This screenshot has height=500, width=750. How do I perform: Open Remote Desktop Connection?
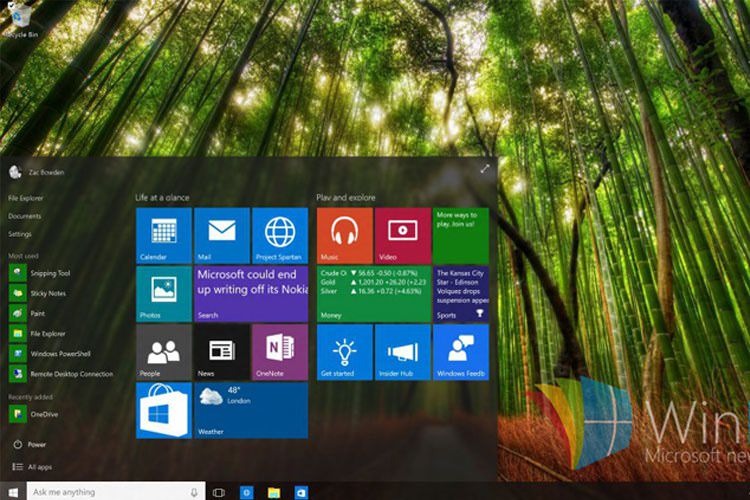click(x=61, y=374)
